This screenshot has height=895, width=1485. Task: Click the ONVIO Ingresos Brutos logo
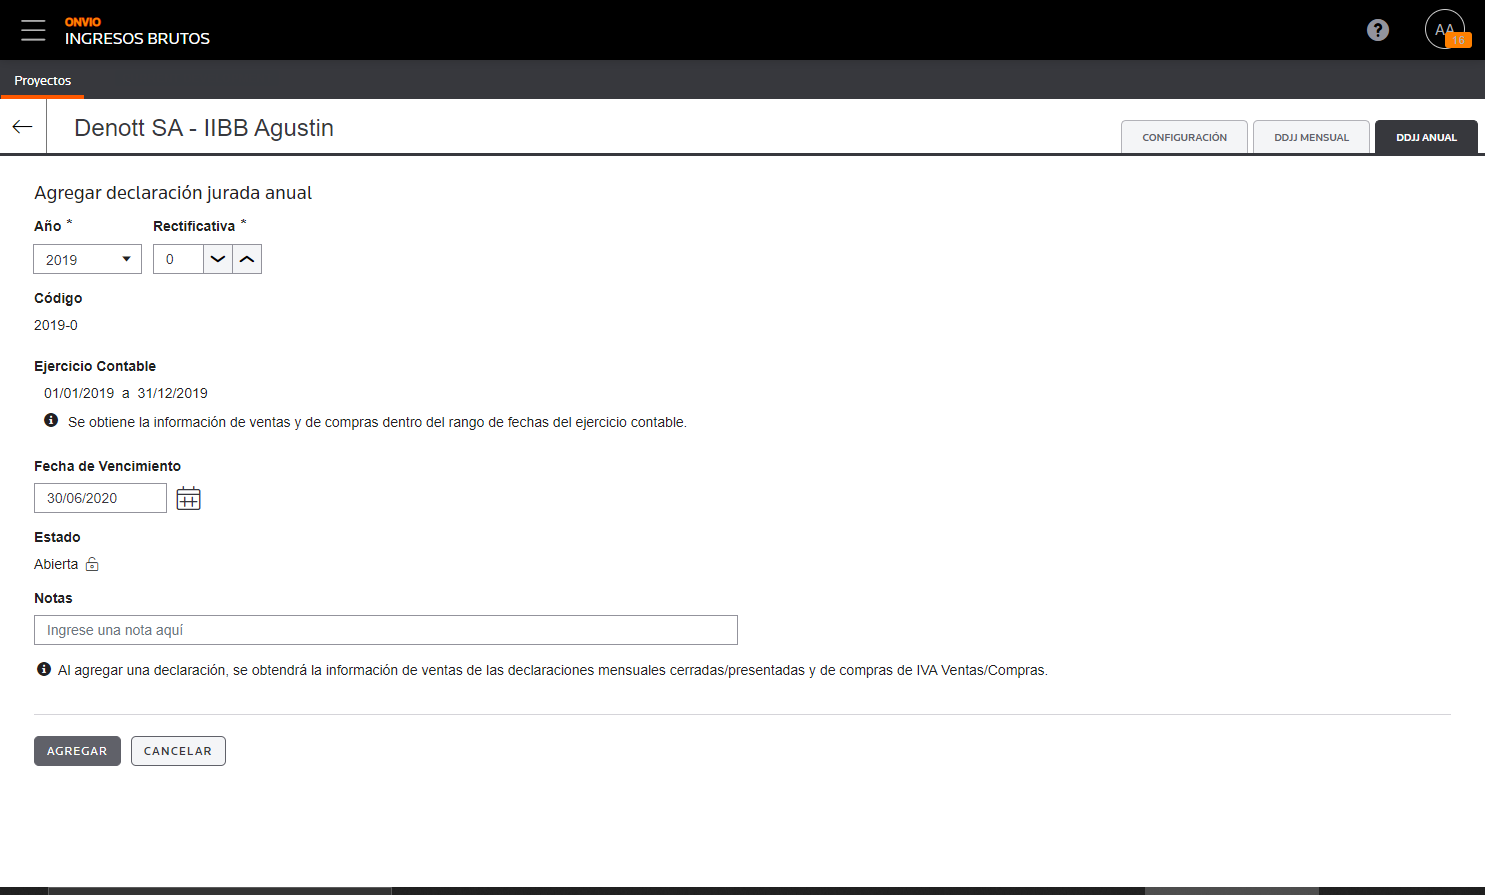pyautogui.click(x=137, y=31)
